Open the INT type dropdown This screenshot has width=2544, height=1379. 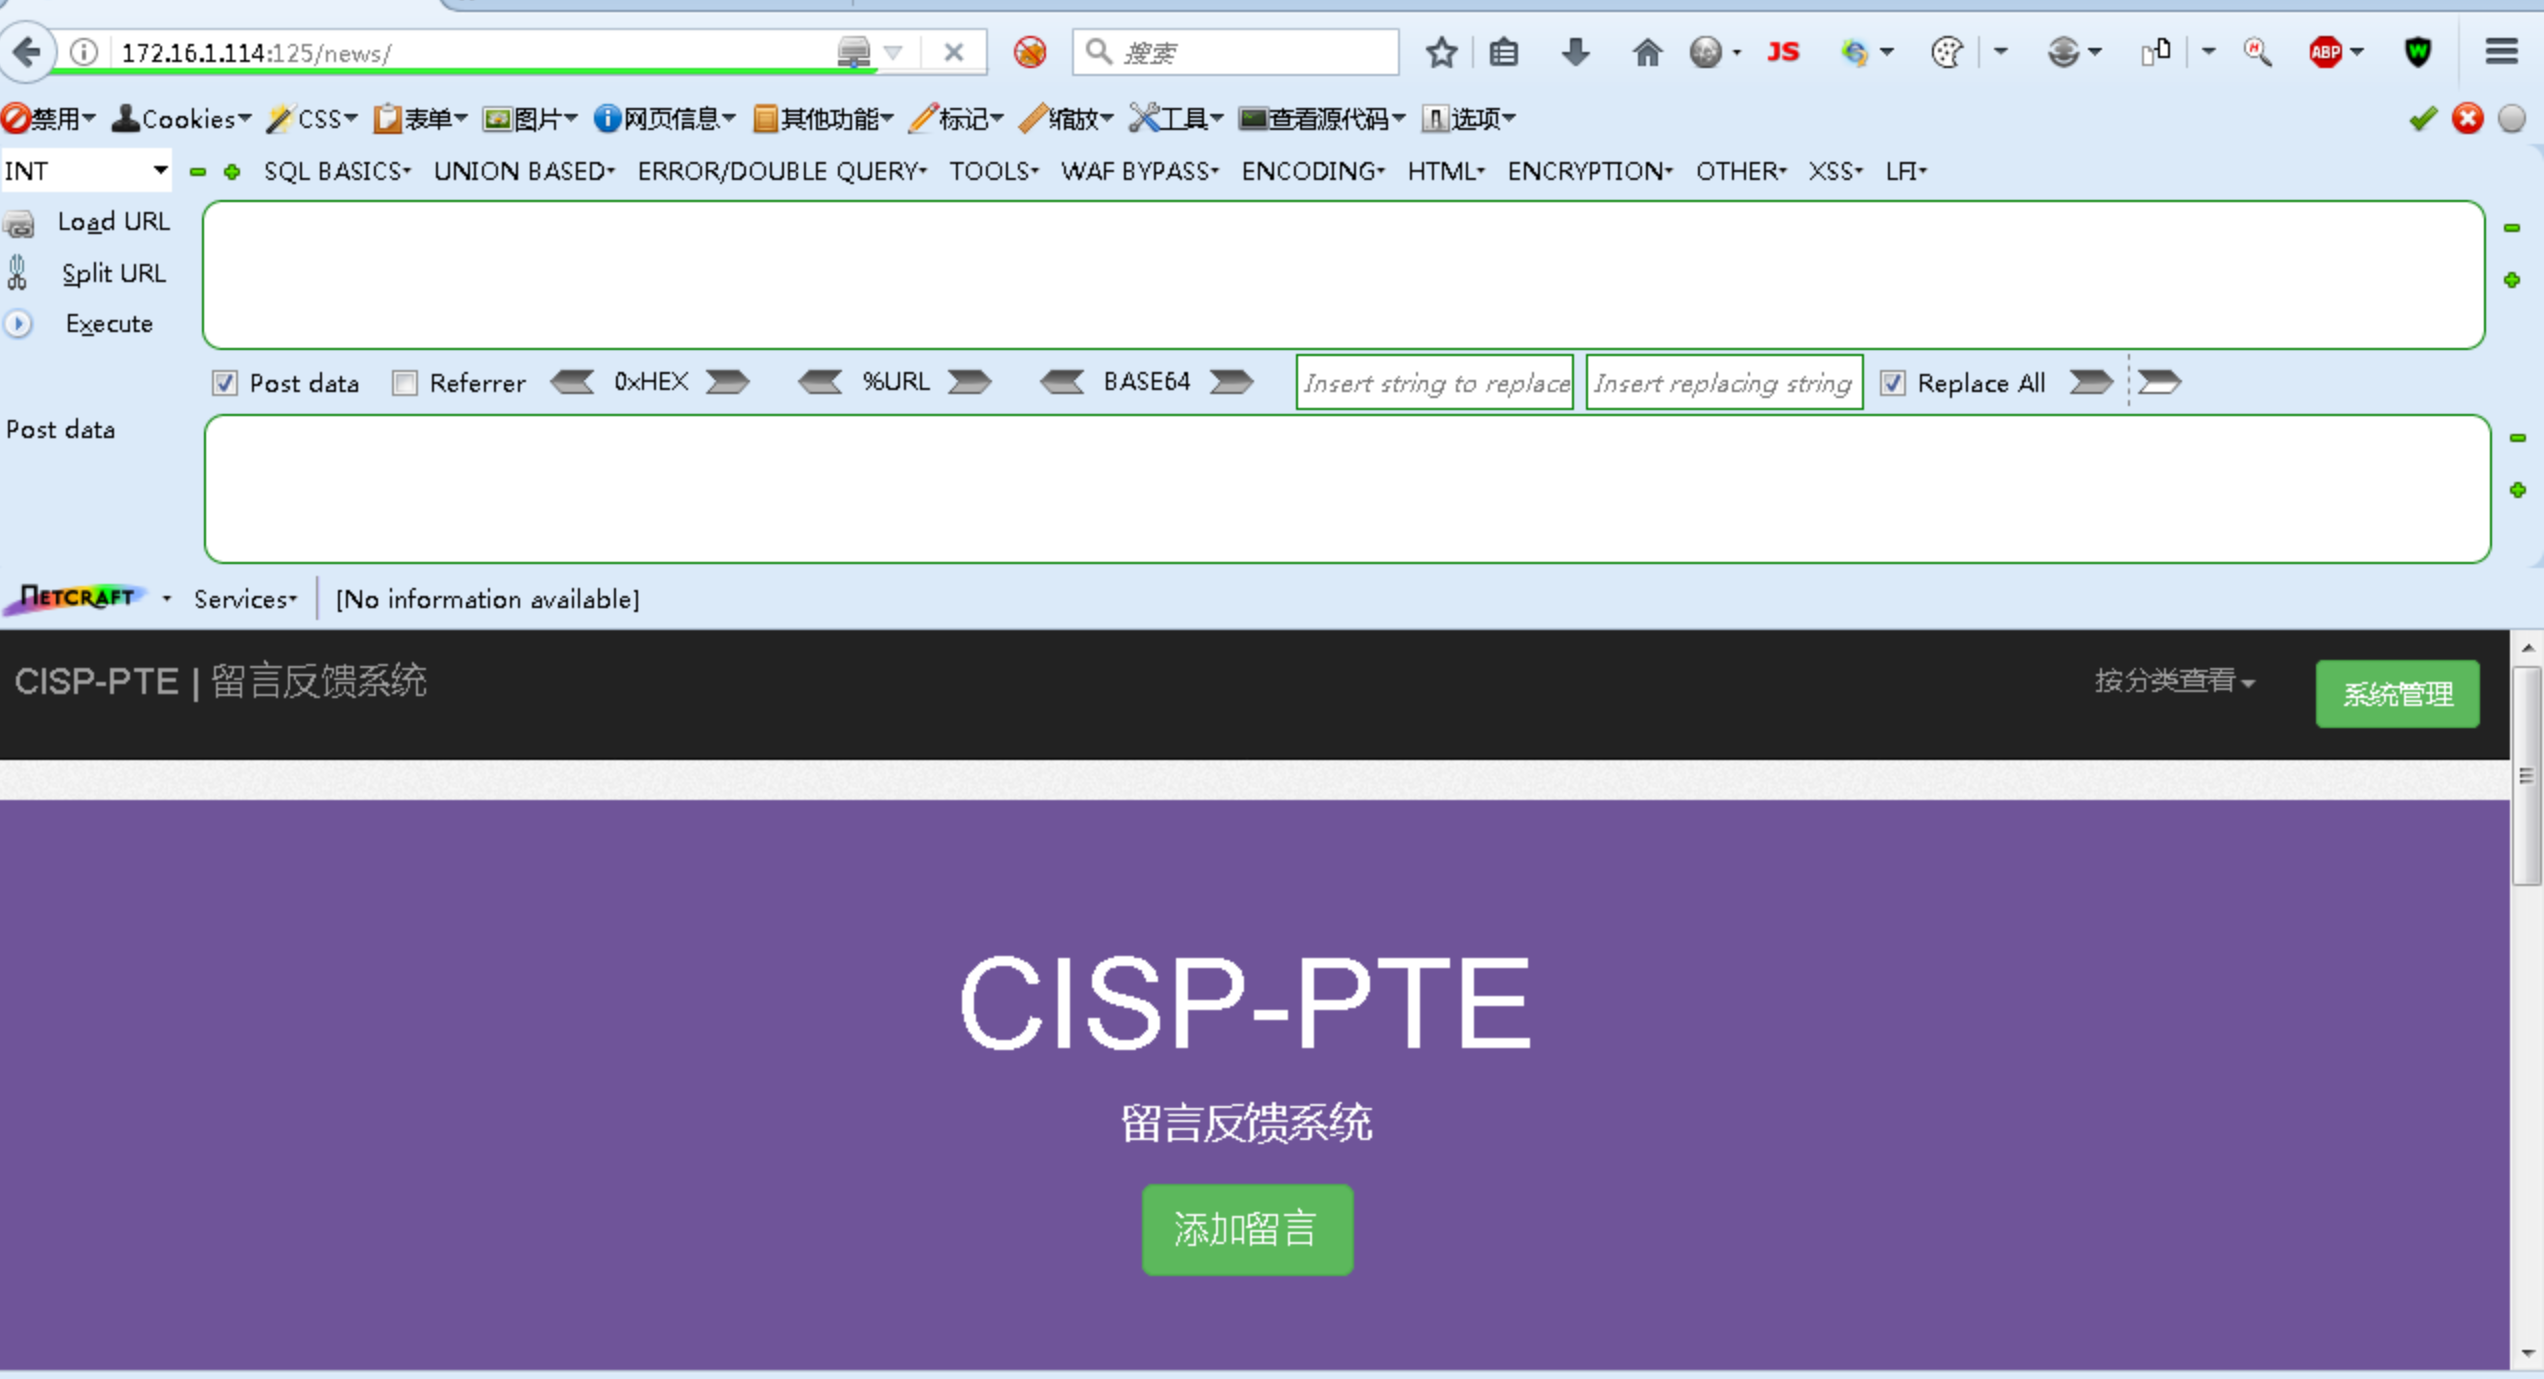point(86,171)
